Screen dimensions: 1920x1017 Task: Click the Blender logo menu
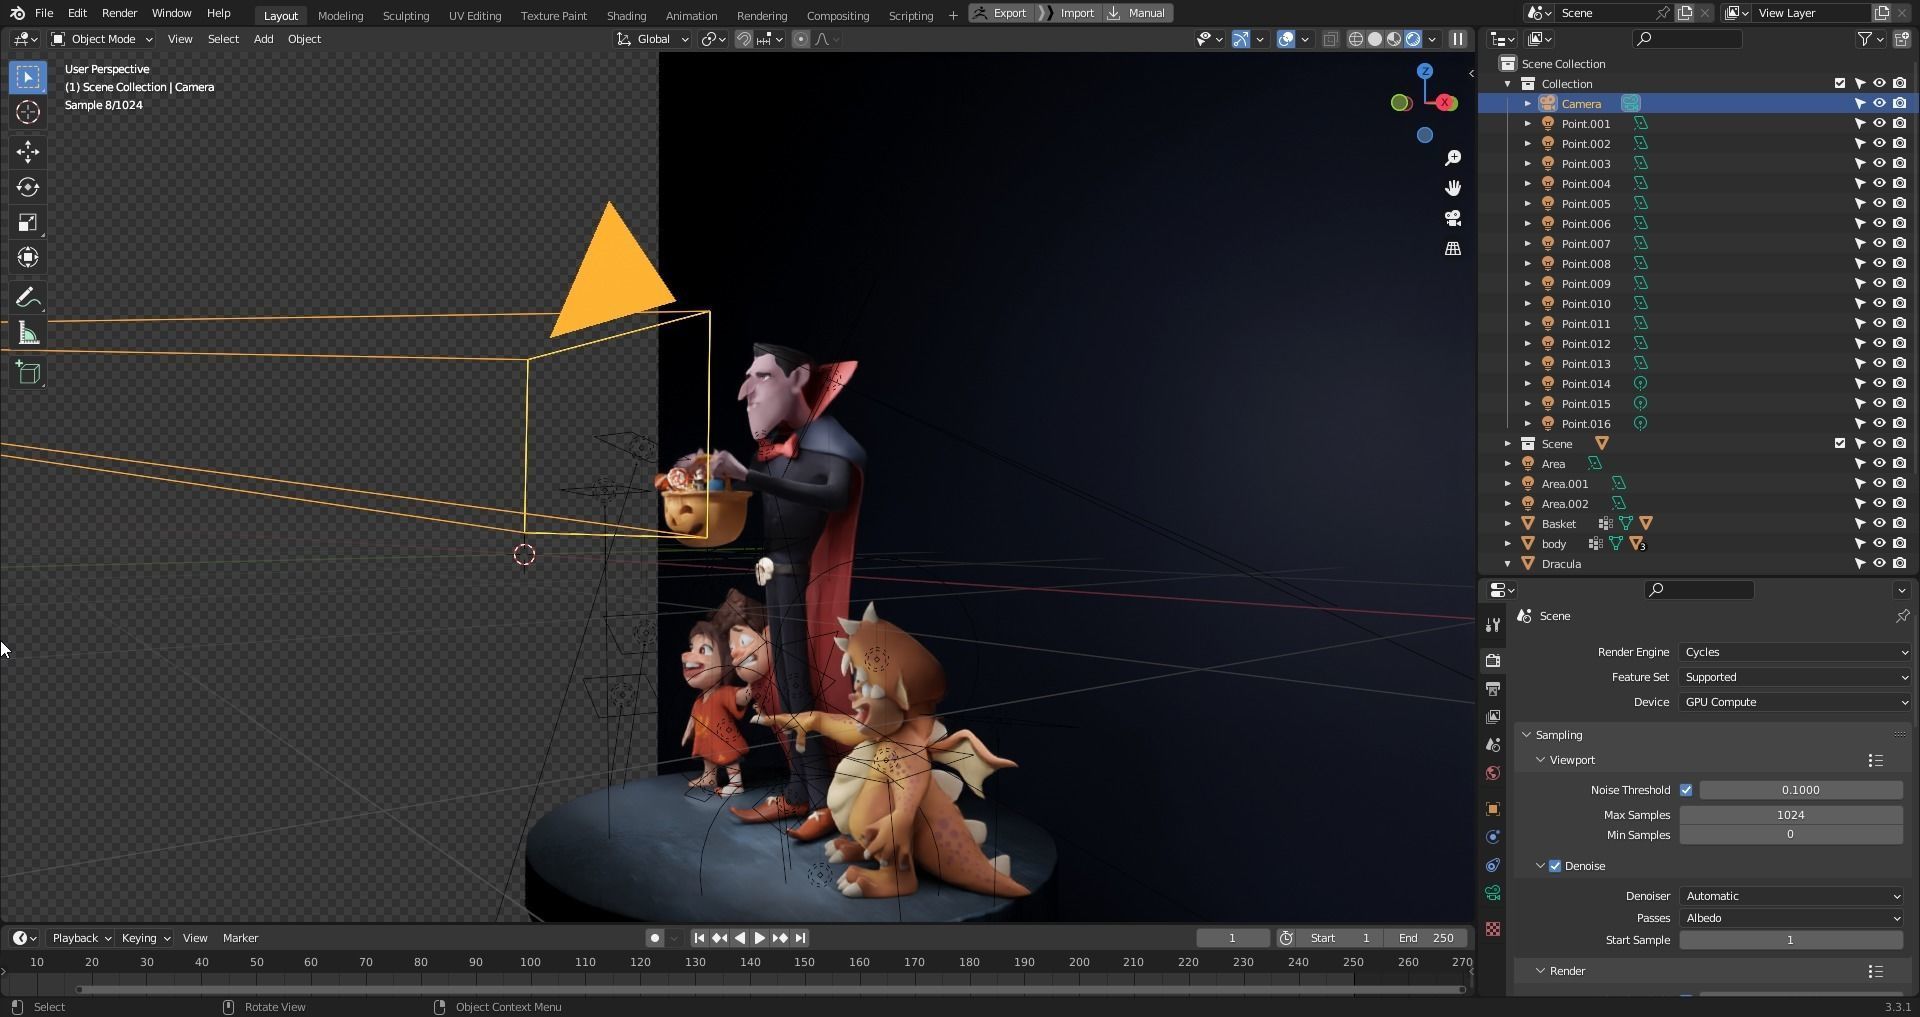click(17, 13)
